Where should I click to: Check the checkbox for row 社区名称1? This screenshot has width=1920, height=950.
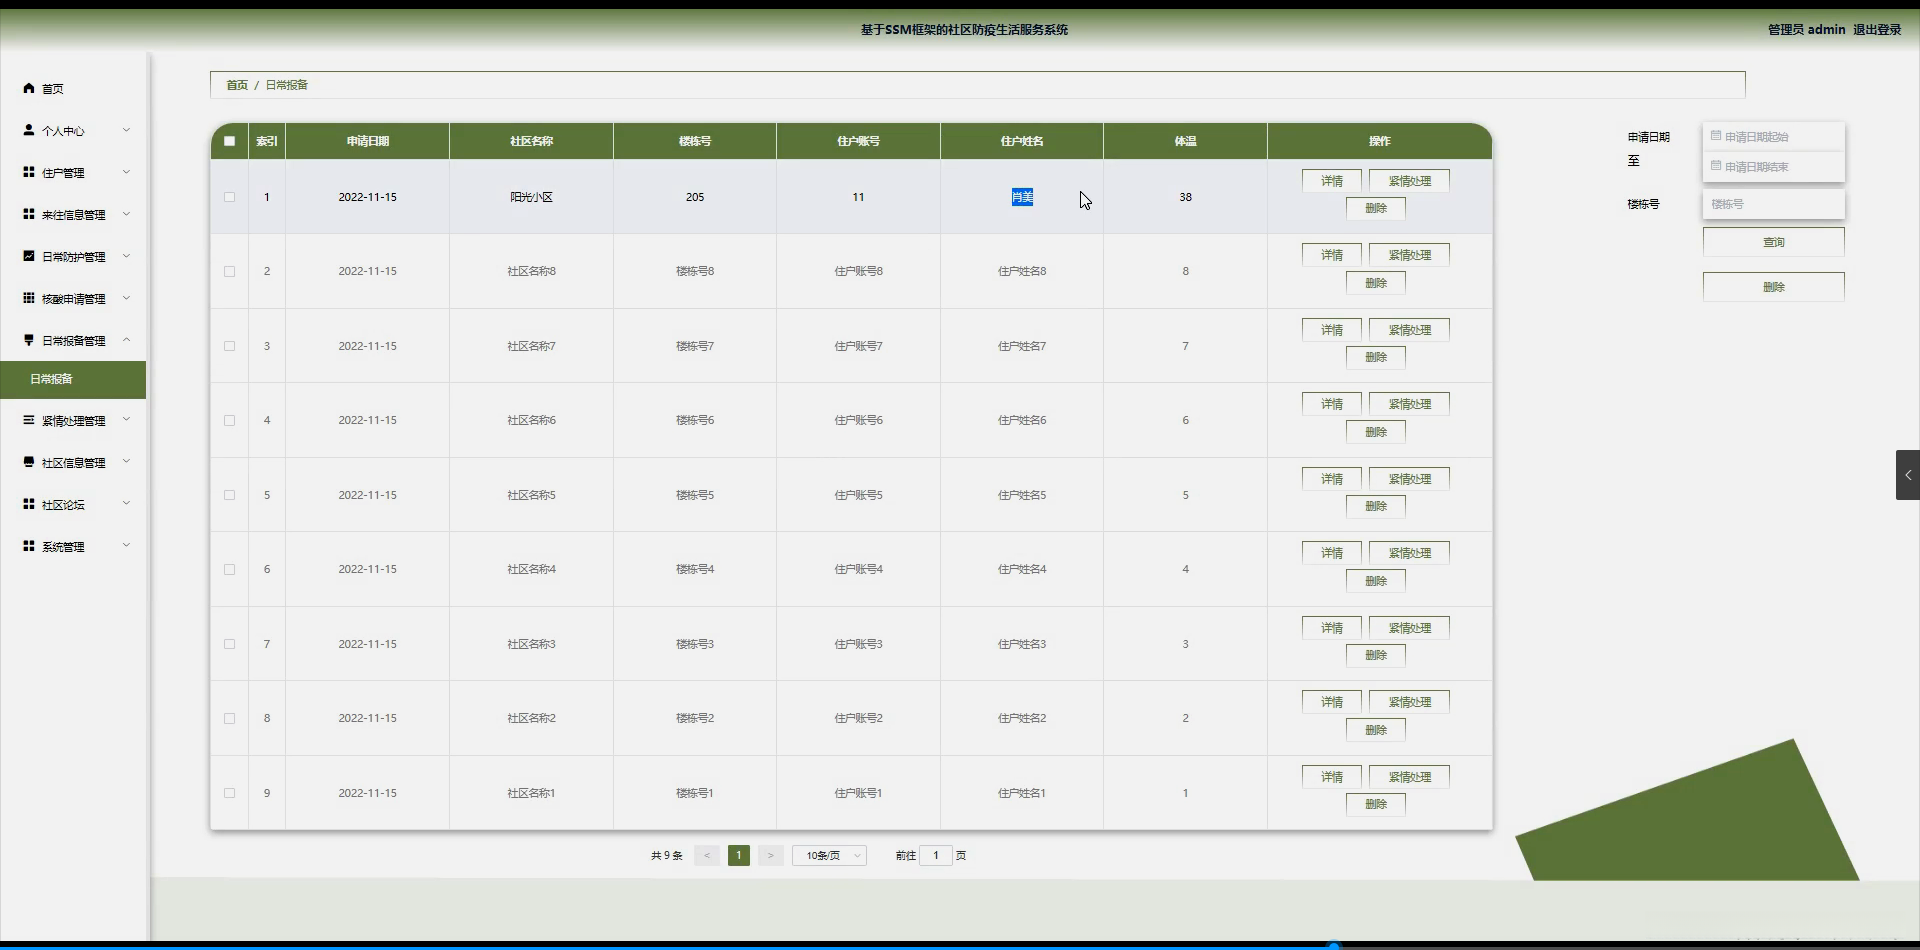pyautogui.click(x=229, y=793)
